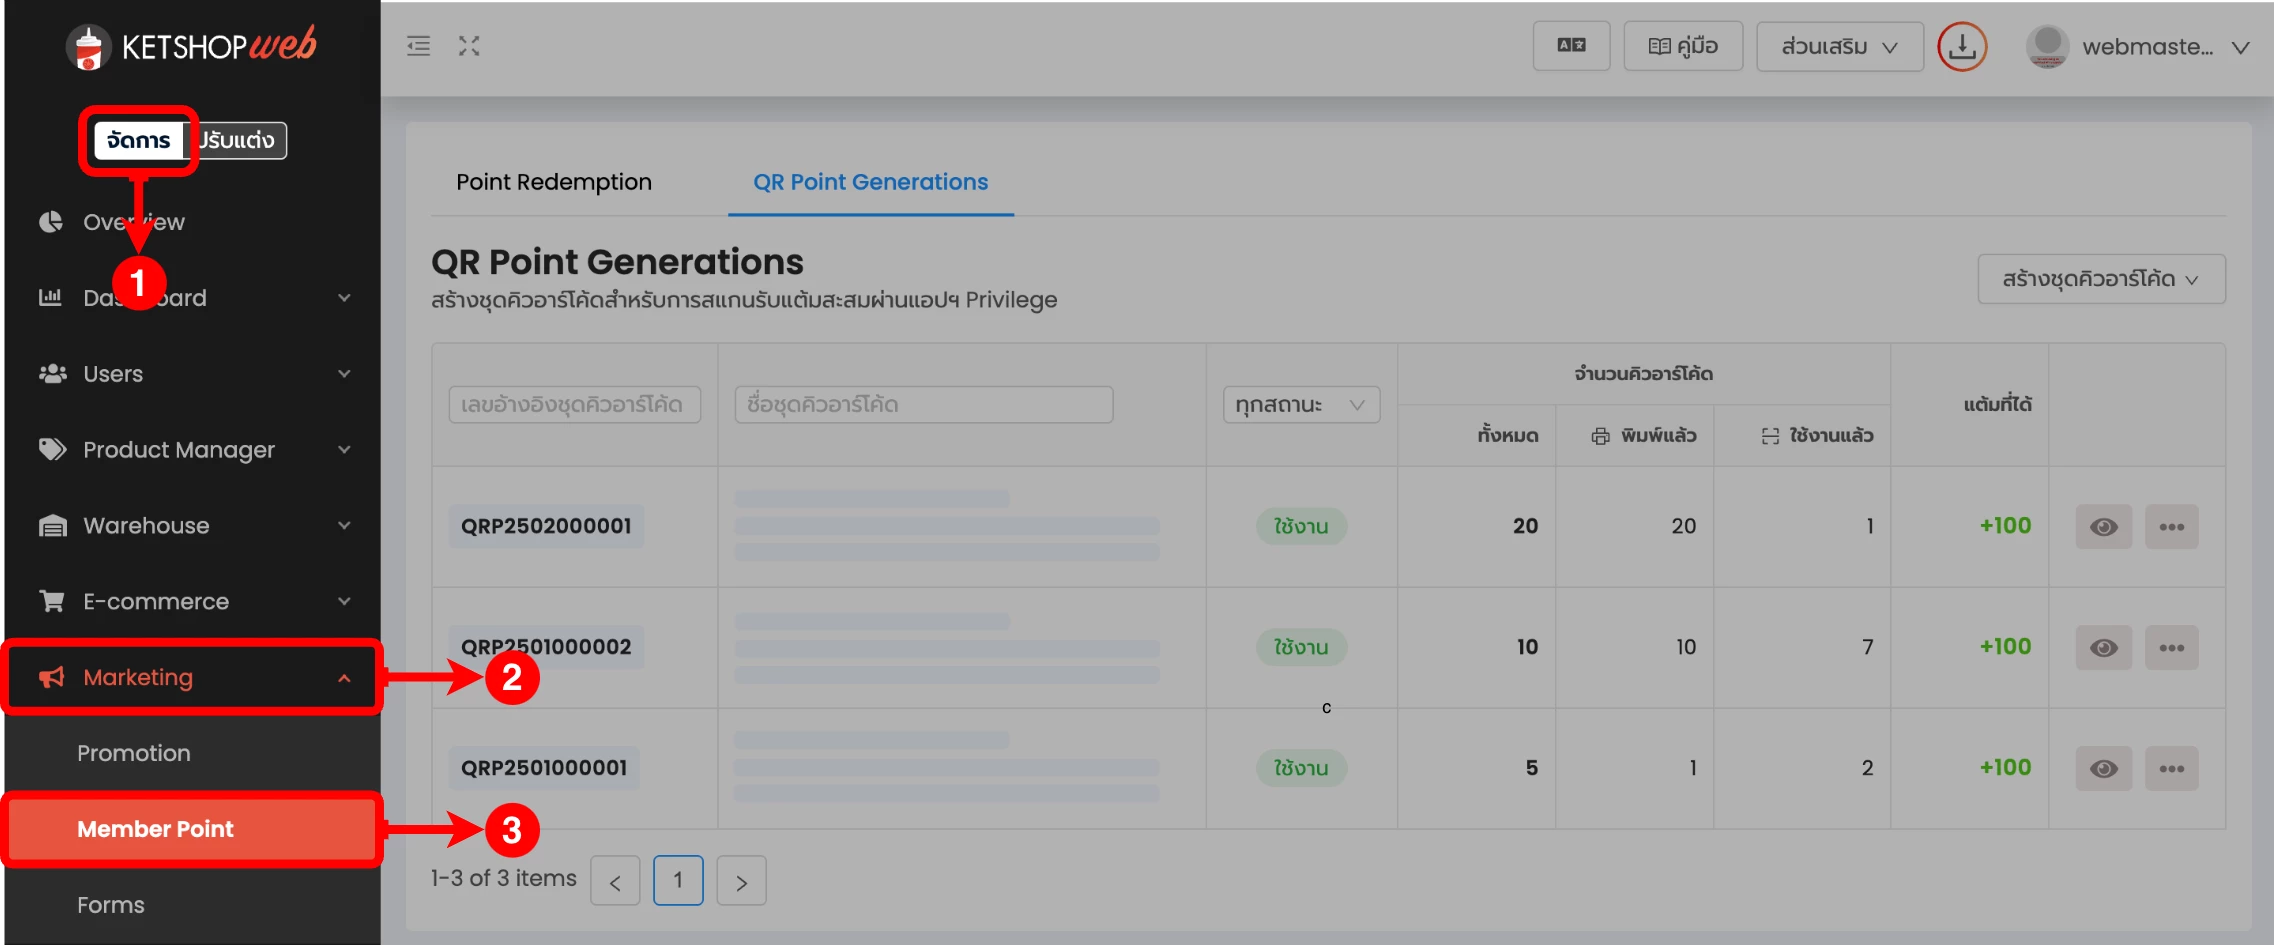Viewport: 2274px width, 945px height.
Task: Collapse the left sidebar navigation
Action: point(419,45)
